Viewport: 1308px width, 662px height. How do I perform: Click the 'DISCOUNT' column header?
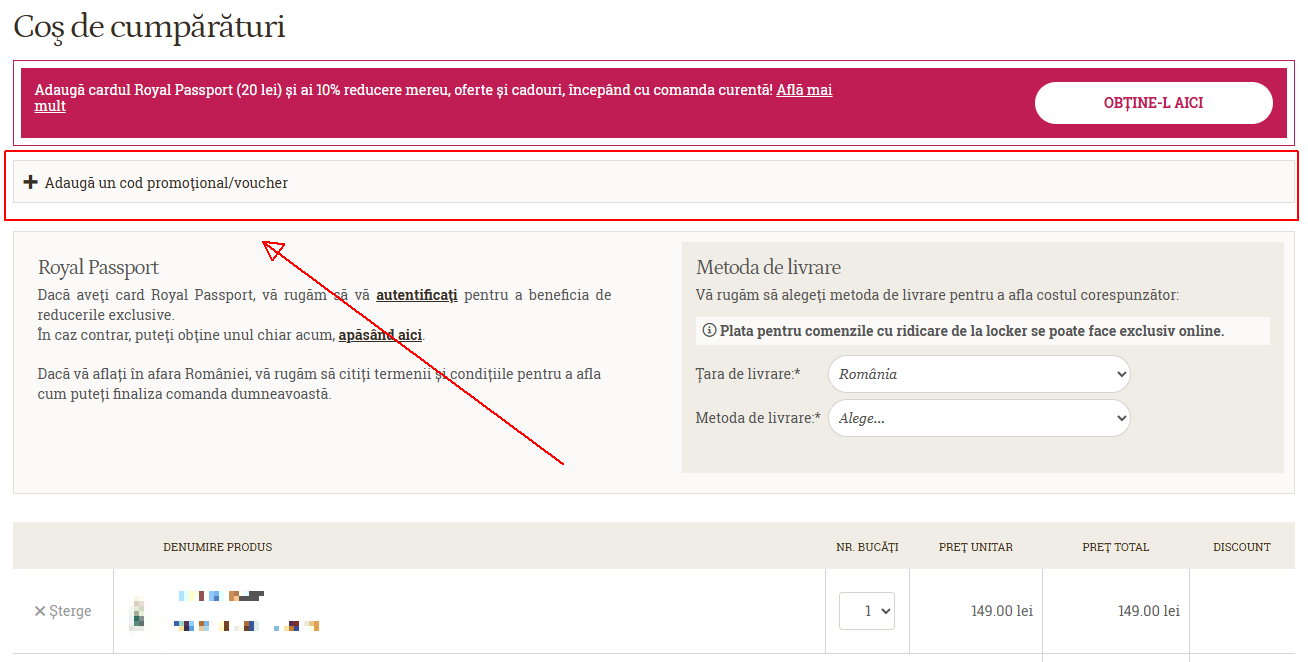[1242, 547]
